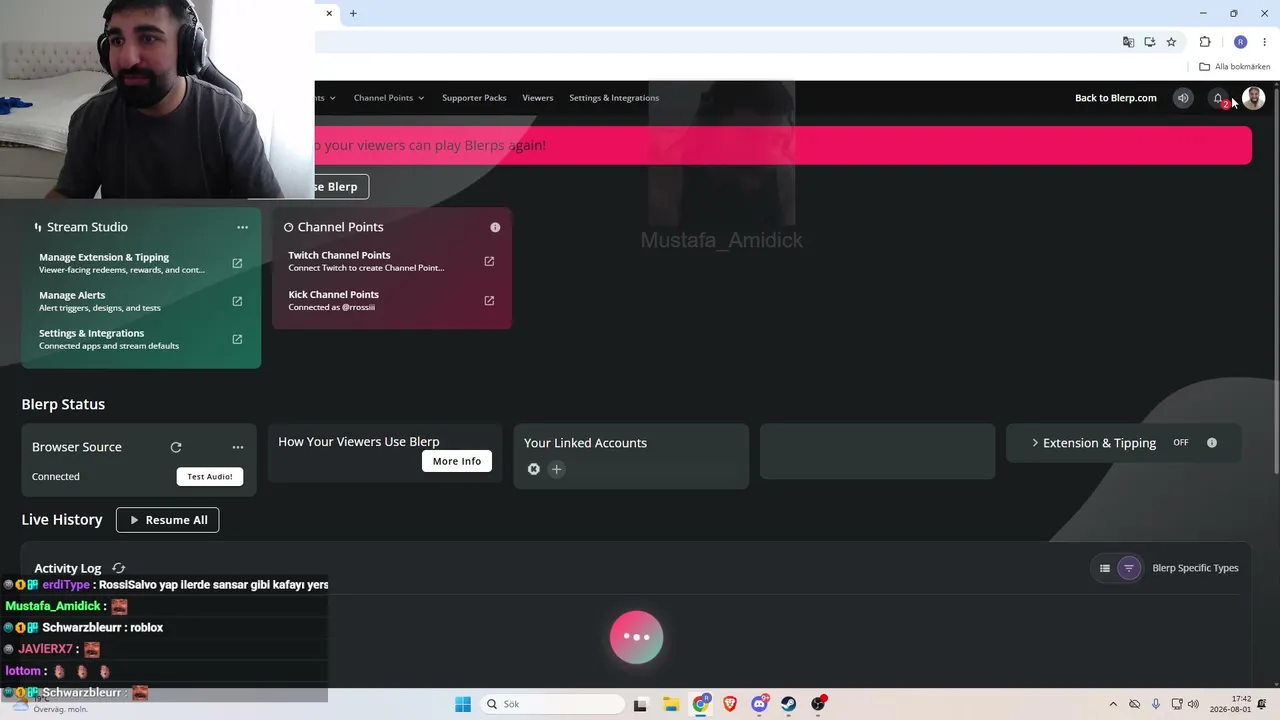1280x720 pixels.
Task: Show hidden system tray icons
Action: (x=1113, y=704)
